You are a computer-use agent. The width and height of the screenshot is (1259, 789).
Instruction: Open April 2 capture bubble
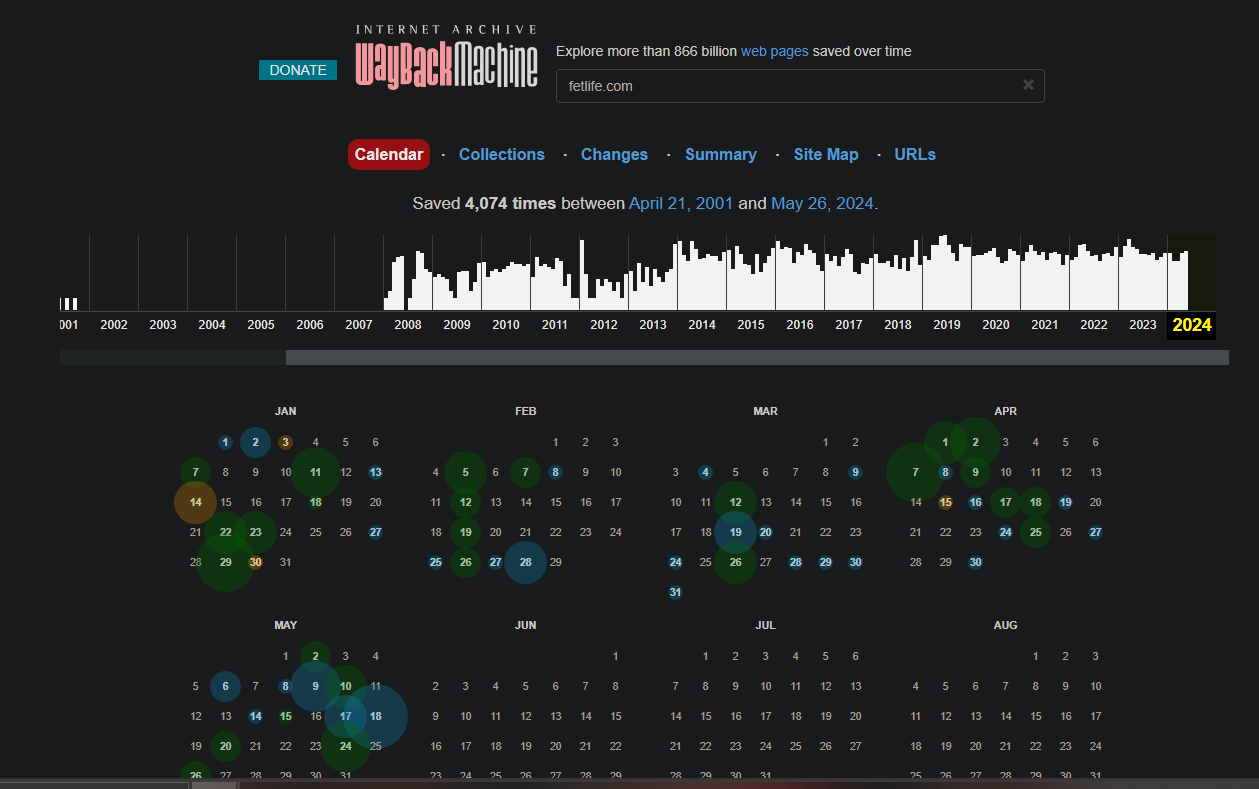pyautogui.click(x=976, y=442)
